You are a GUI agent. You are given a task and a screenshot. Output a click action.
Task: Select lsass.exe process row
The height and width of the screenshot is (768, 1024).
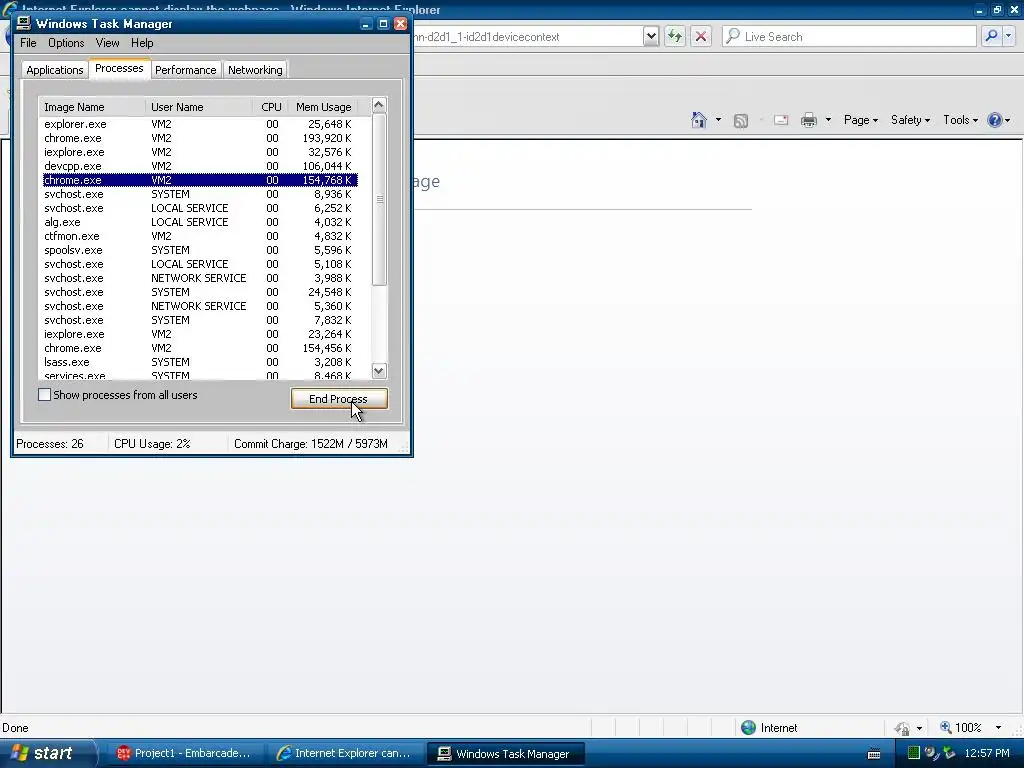pos(200,362)
